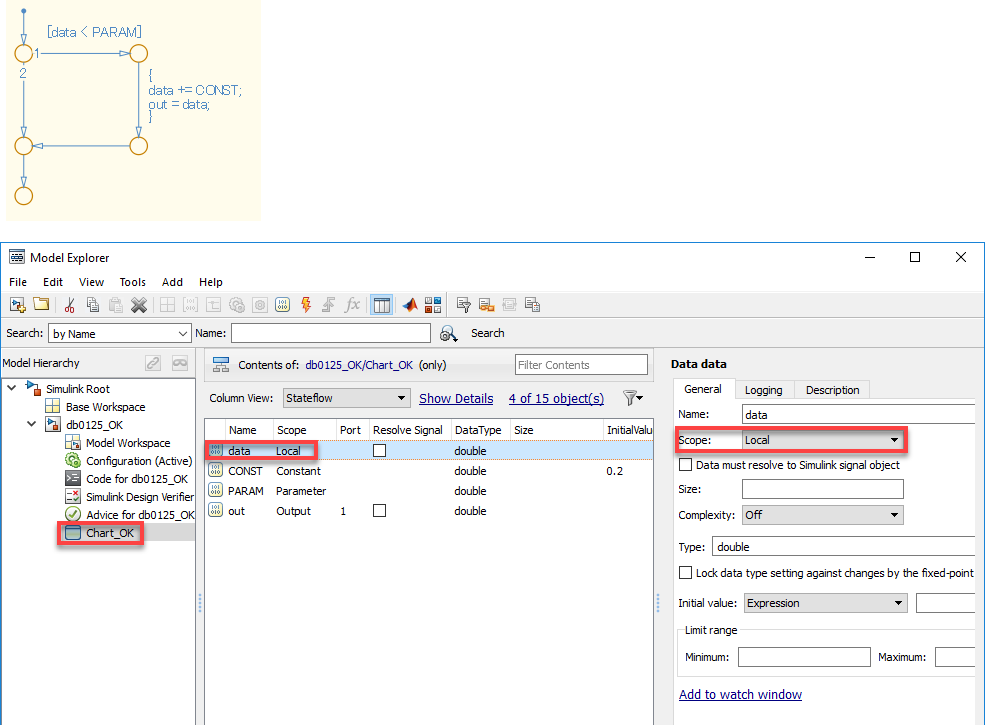Click the Show Details link
The width and height of the screenshot is (985, 725).
click(x=456, y=398)
